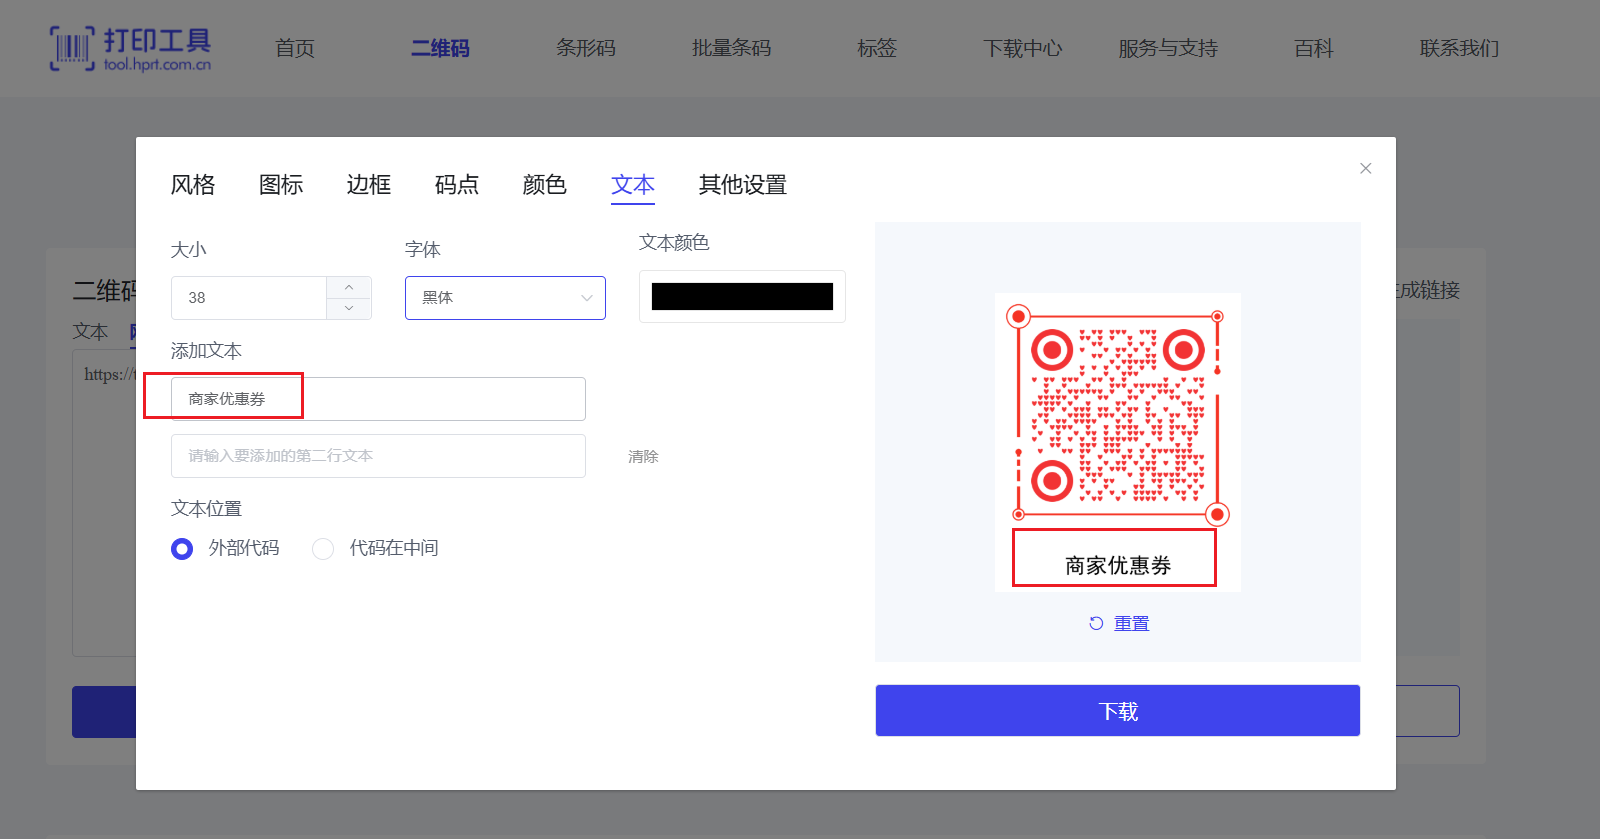Click the first text field containing 商家优惠券
Image resolution: width=1600 pixels, height=839 pixels.
click(x=378, y=399)
